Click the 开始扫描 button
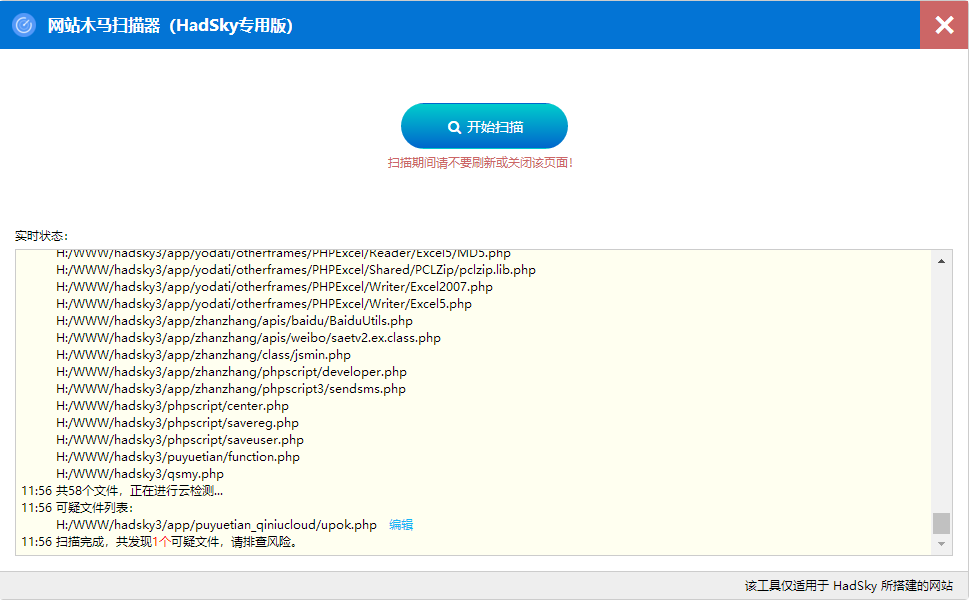This screenshot has width=969, height=601. pos(484,126)
